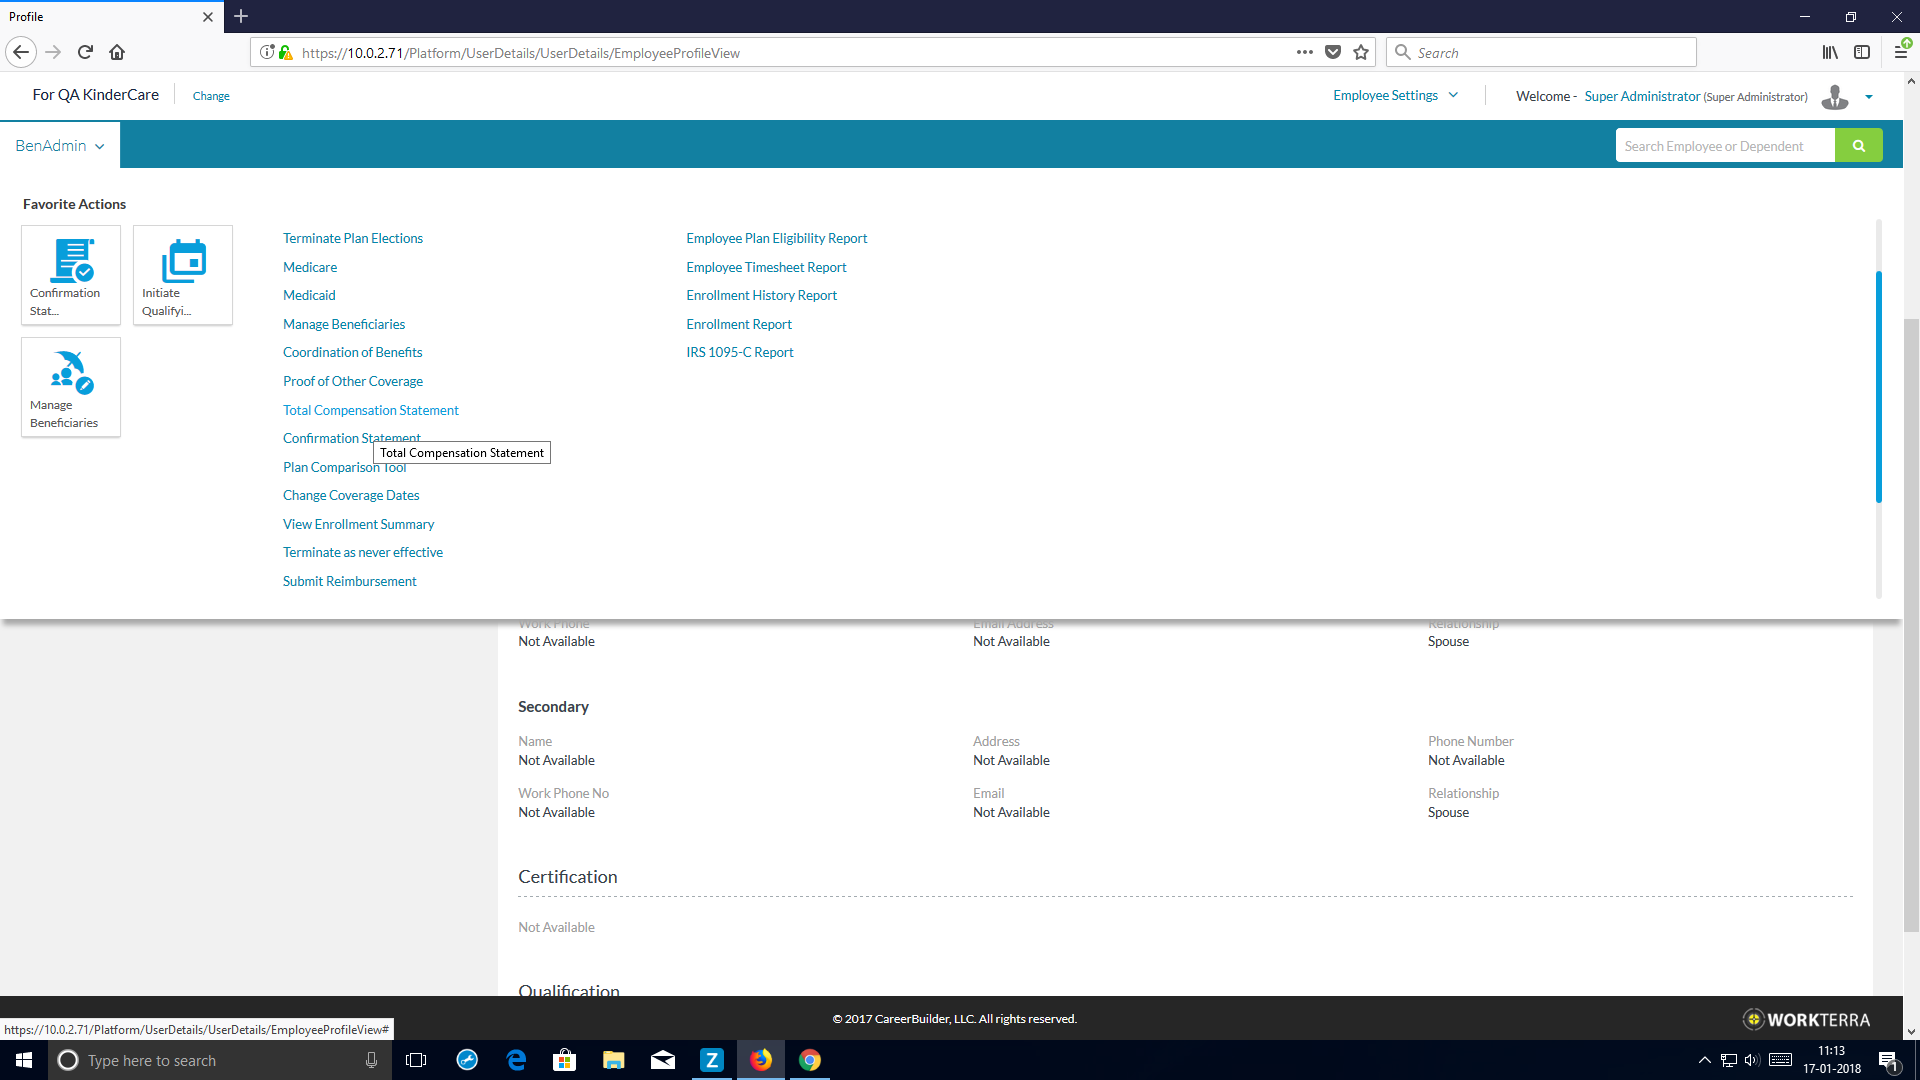This screenshot has height=1080, width=1920.
Task: Open Manage Beneficiaries favorite tile
Action: coord(70,387)
